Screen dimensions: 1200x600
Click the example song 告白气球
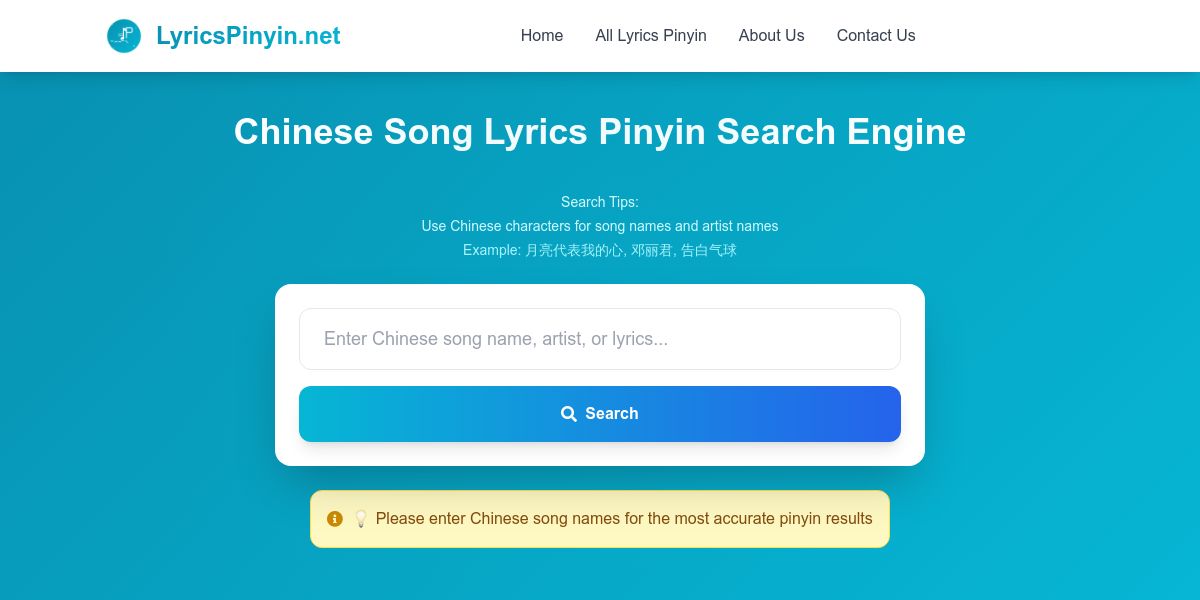709,250
